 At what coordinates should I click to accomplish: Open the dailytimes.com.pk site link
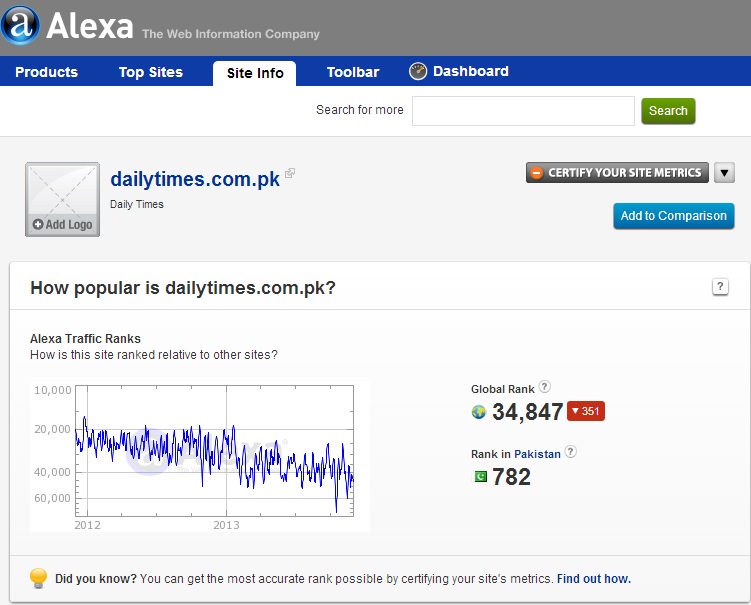[195, 179]
